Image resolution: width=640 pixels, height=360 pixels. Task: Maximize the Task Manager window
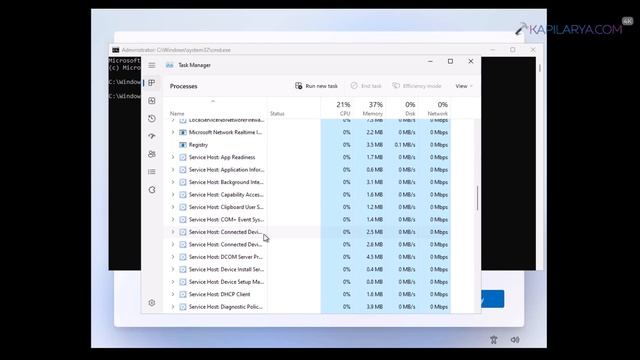[x=450, y=61]
